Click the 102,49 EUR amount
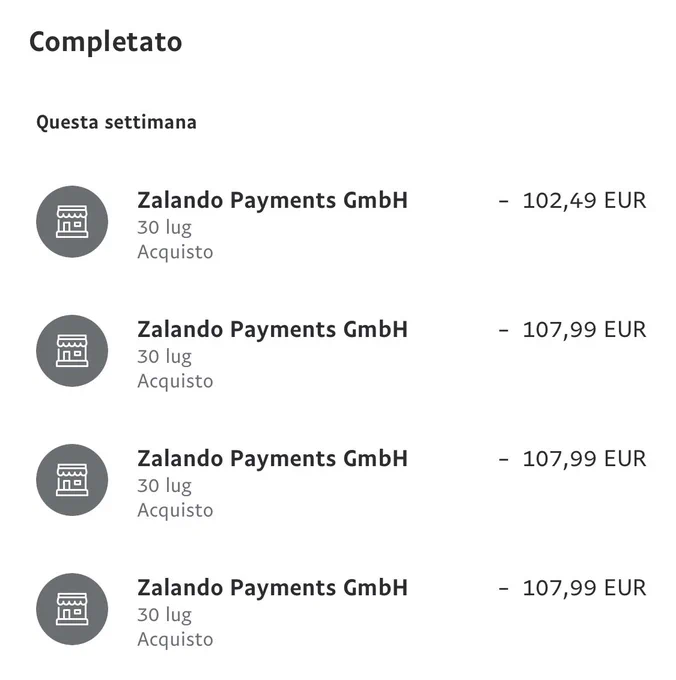The height and width of the screenshot is (680, 676). tap(572, 201)
